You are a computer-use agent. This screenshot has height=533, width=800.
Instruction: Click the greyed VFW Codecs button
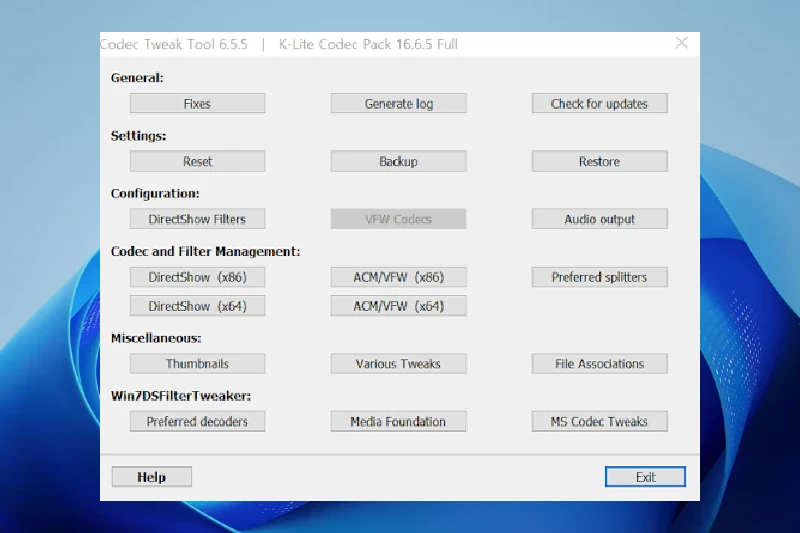click(398, 219)
